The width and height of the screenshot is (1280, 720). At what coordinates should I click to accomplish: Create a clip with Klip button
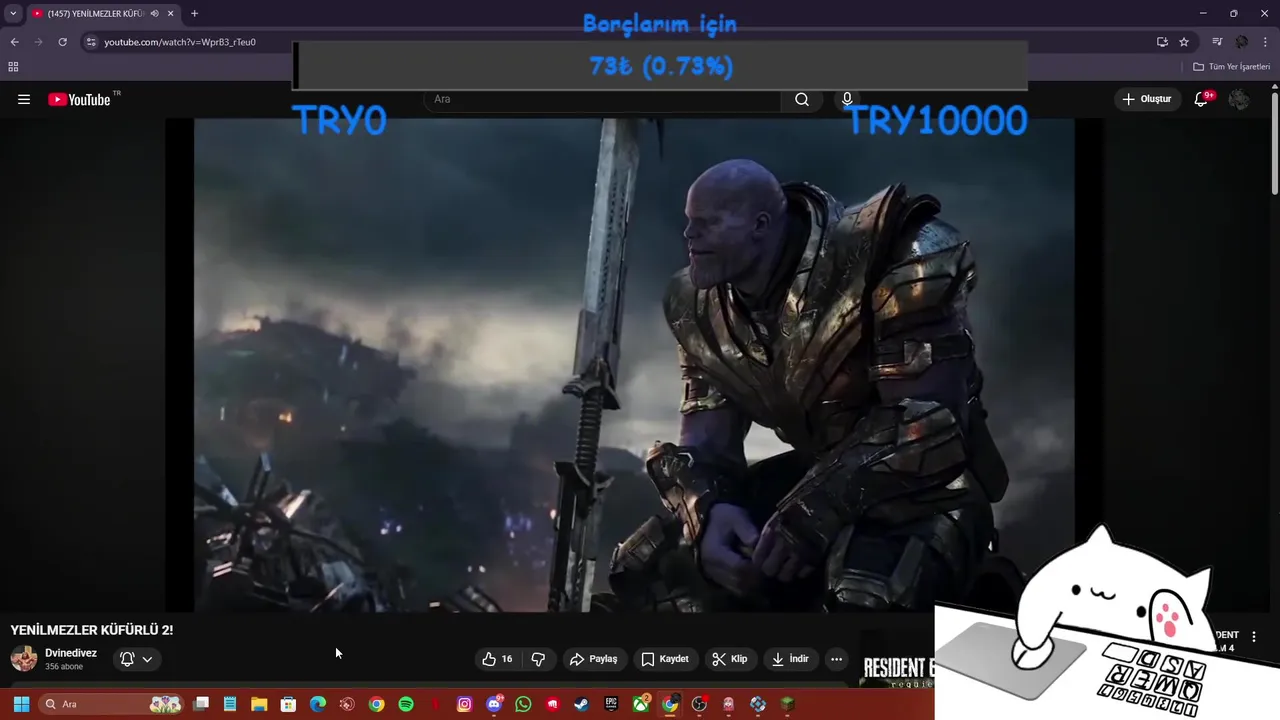(x=730, y=659)
